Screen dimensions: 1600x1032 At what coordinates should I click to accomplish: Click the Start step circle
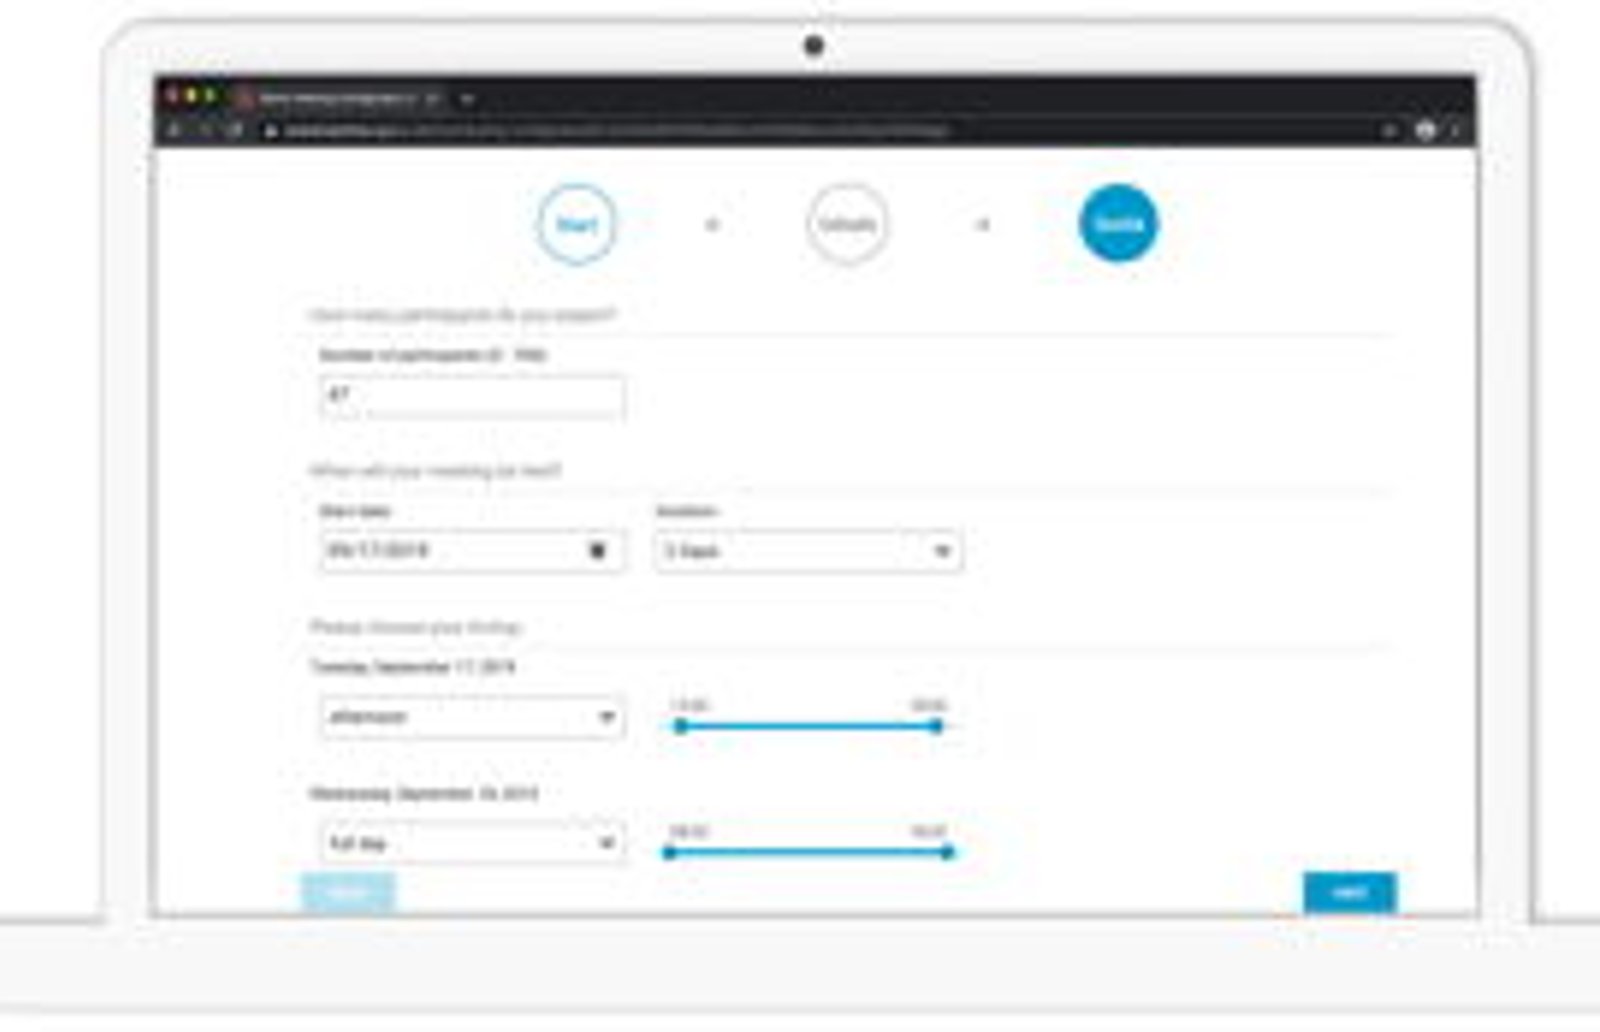tap(576, 224)
